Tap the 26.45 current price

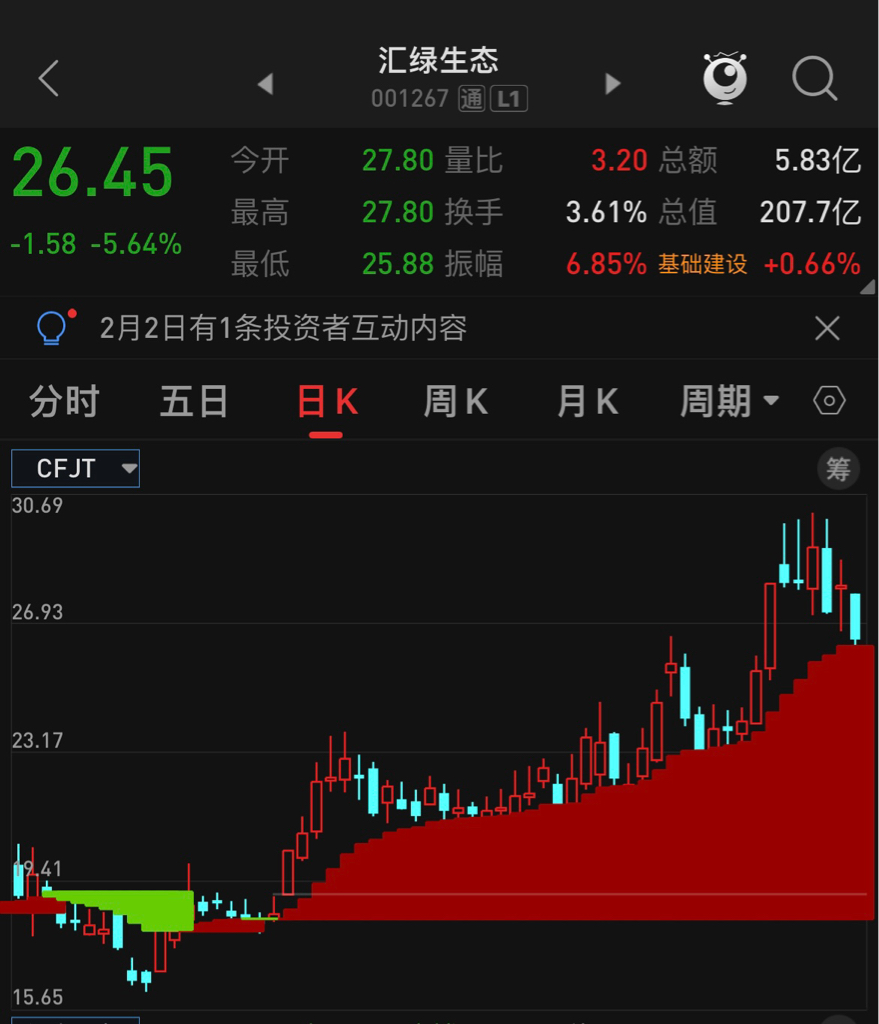point(93,172)
